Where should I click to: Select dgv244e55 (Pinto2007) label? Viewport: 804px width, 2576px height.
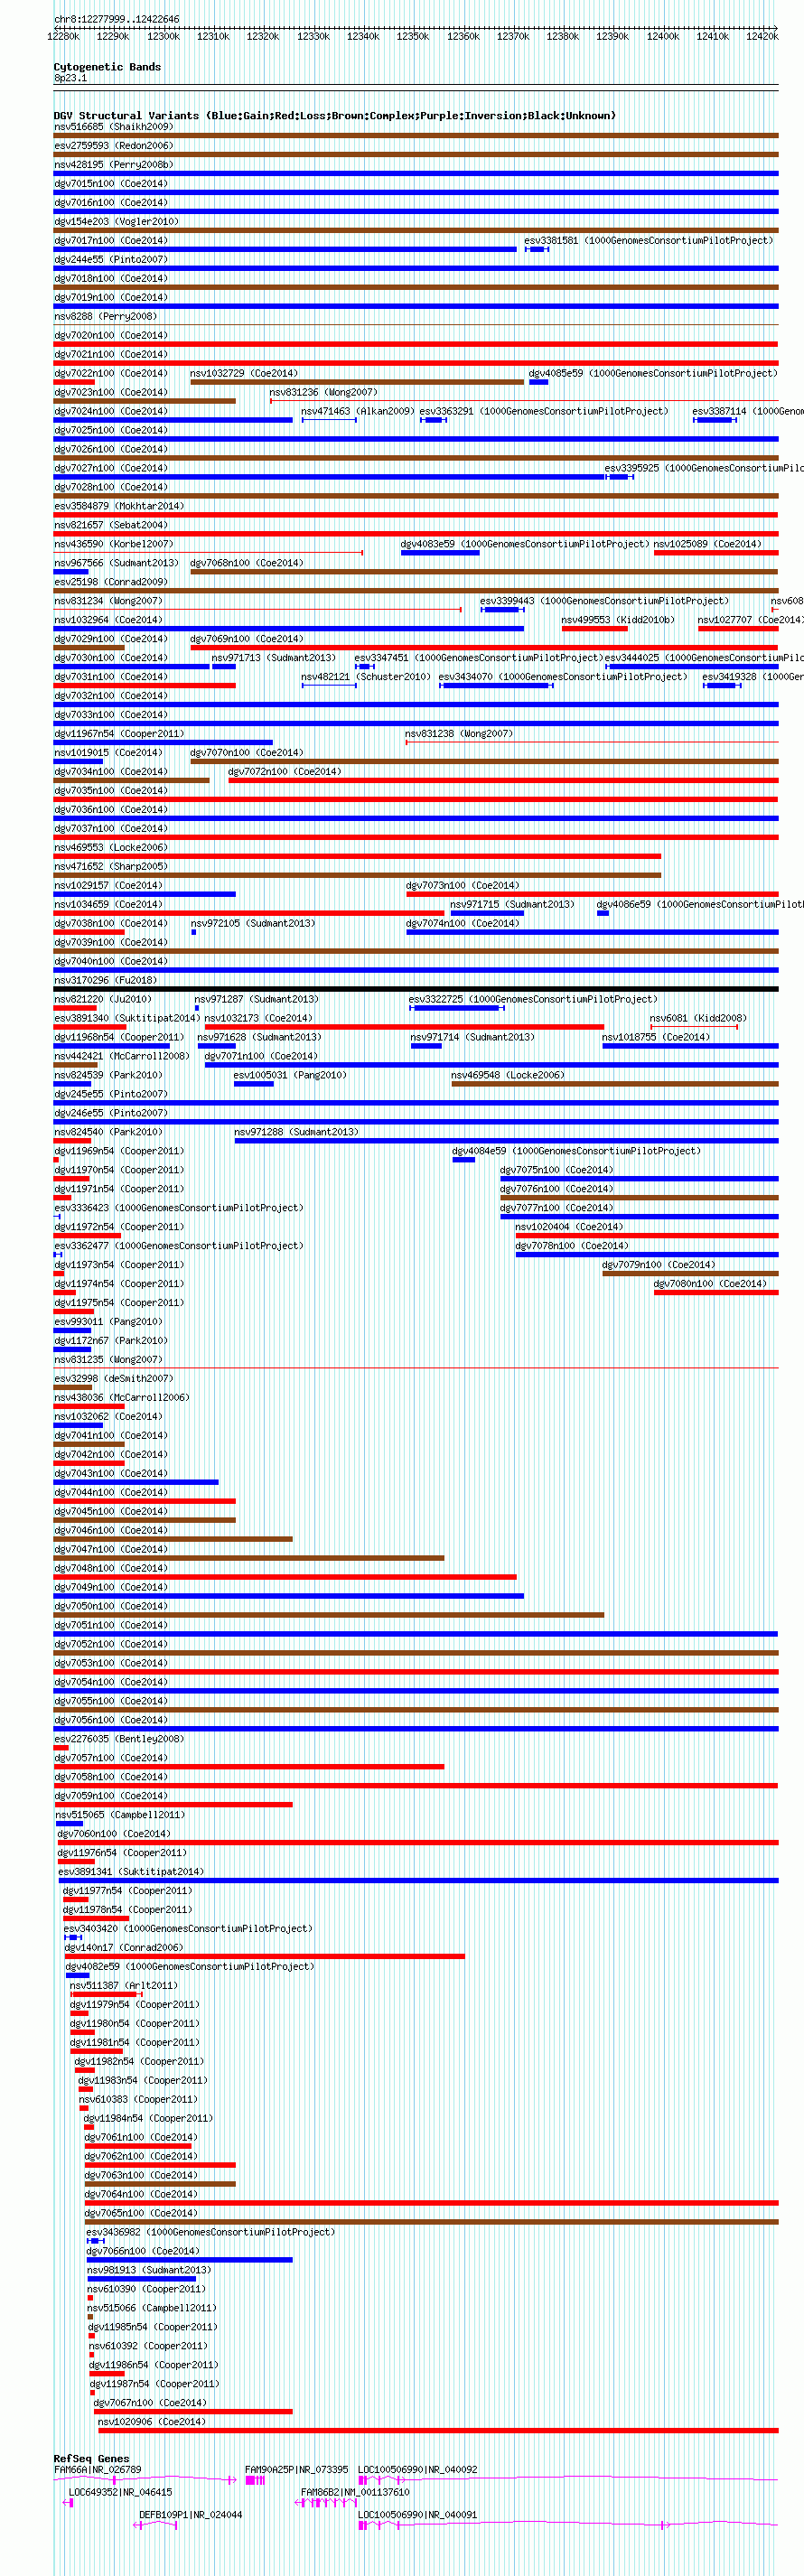111,260
